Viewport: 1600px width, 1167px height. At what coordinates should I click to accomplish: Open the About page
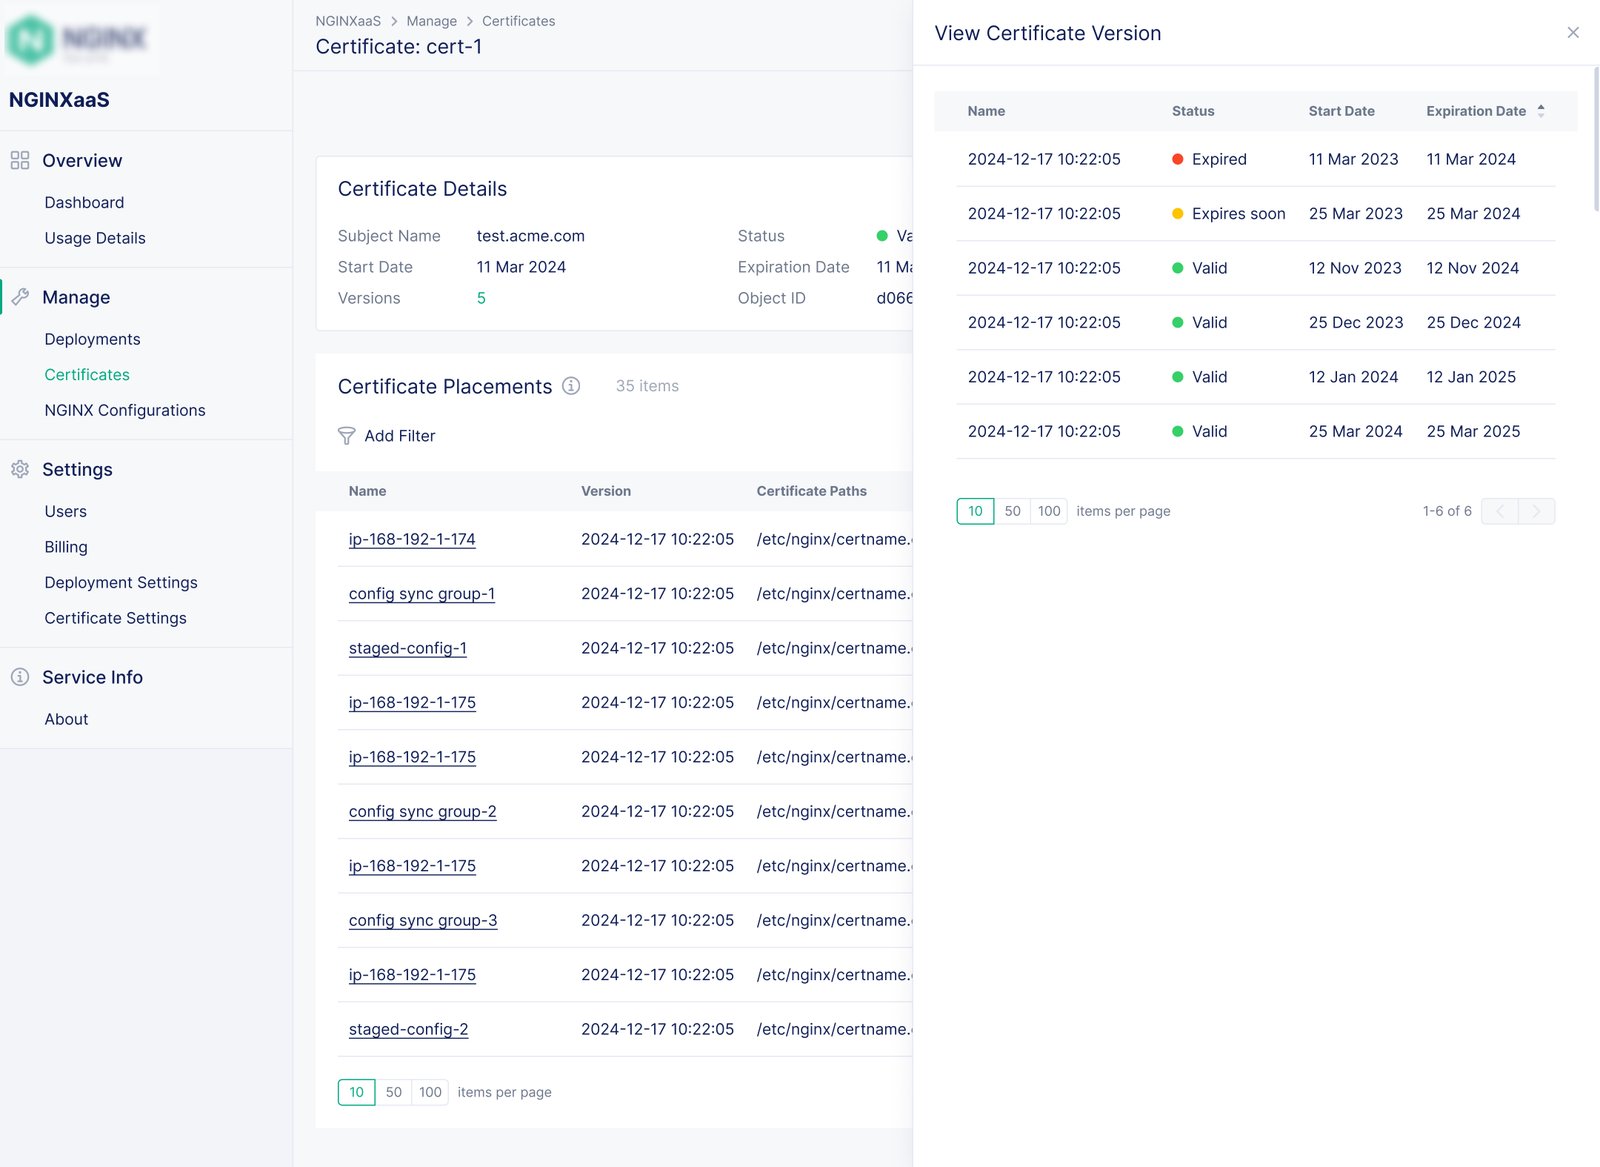pyautogui.click(x=66, y=719)
